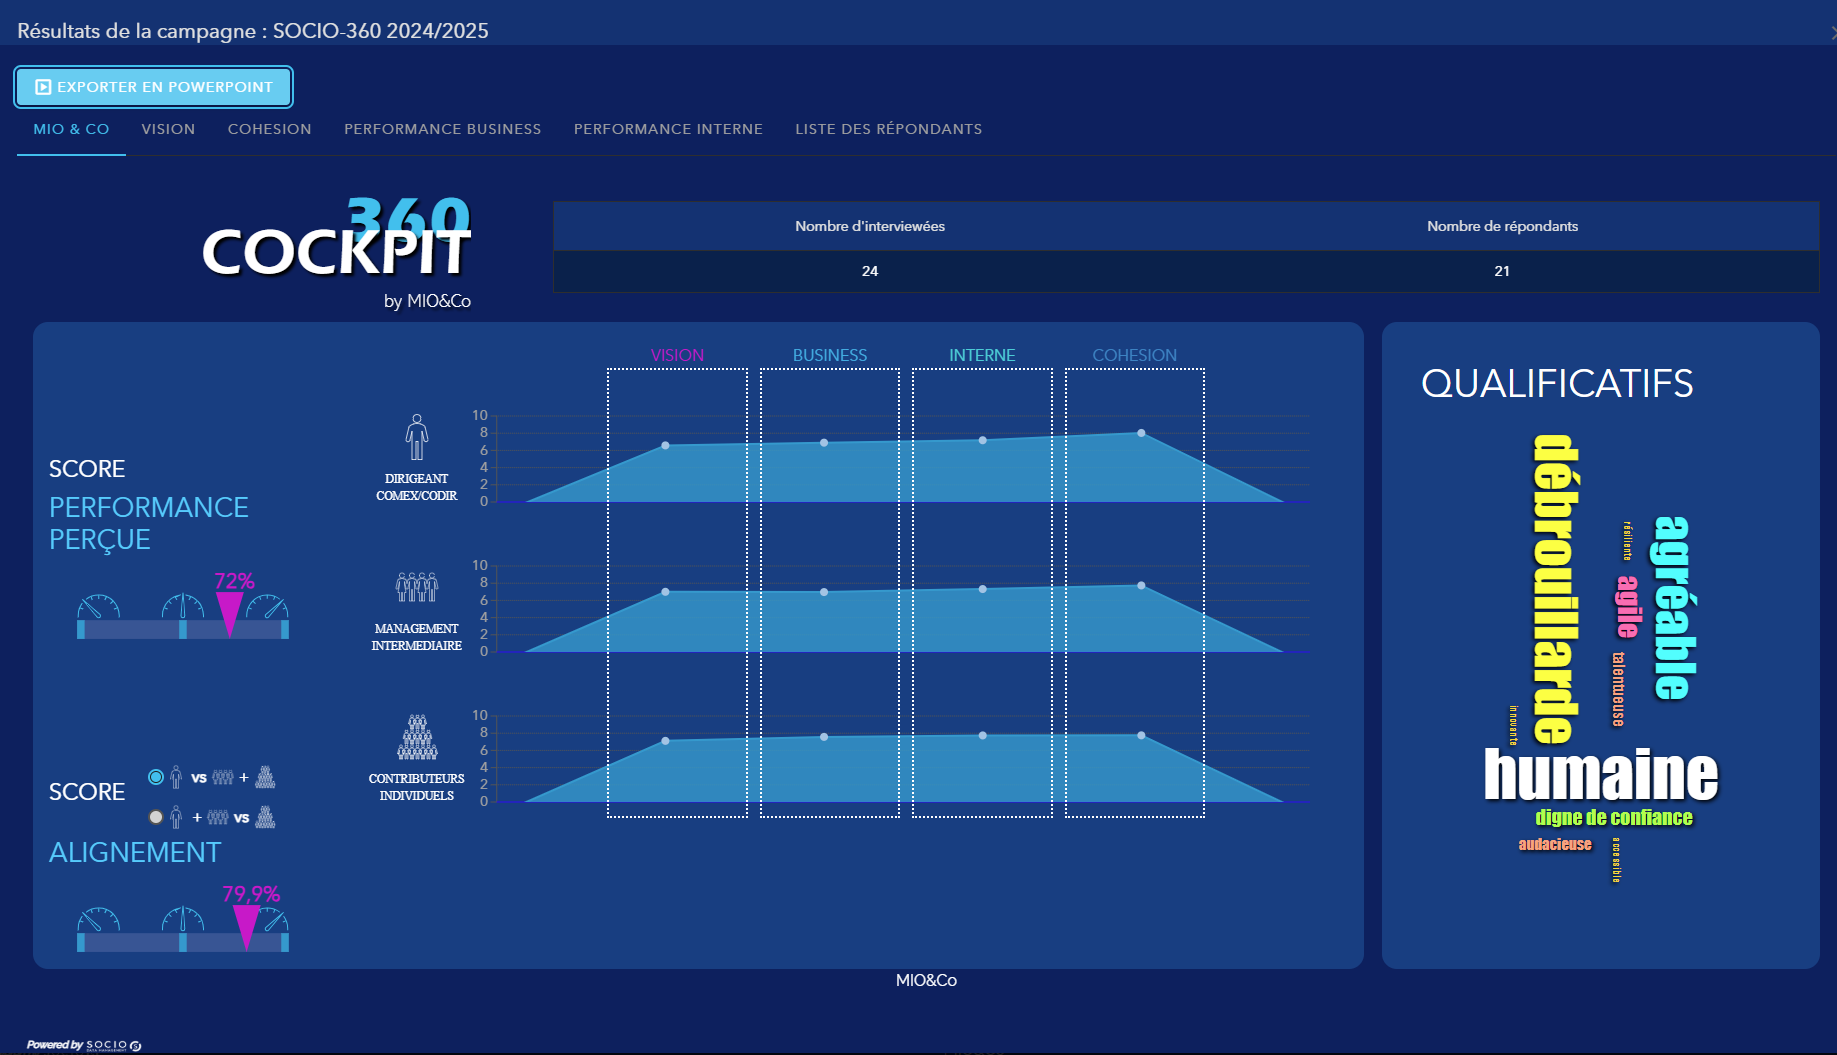The image size is (1837, 1055).
Task: Click the Contributeurs Individuels crowd icon
Action: [x=417, y=737]
